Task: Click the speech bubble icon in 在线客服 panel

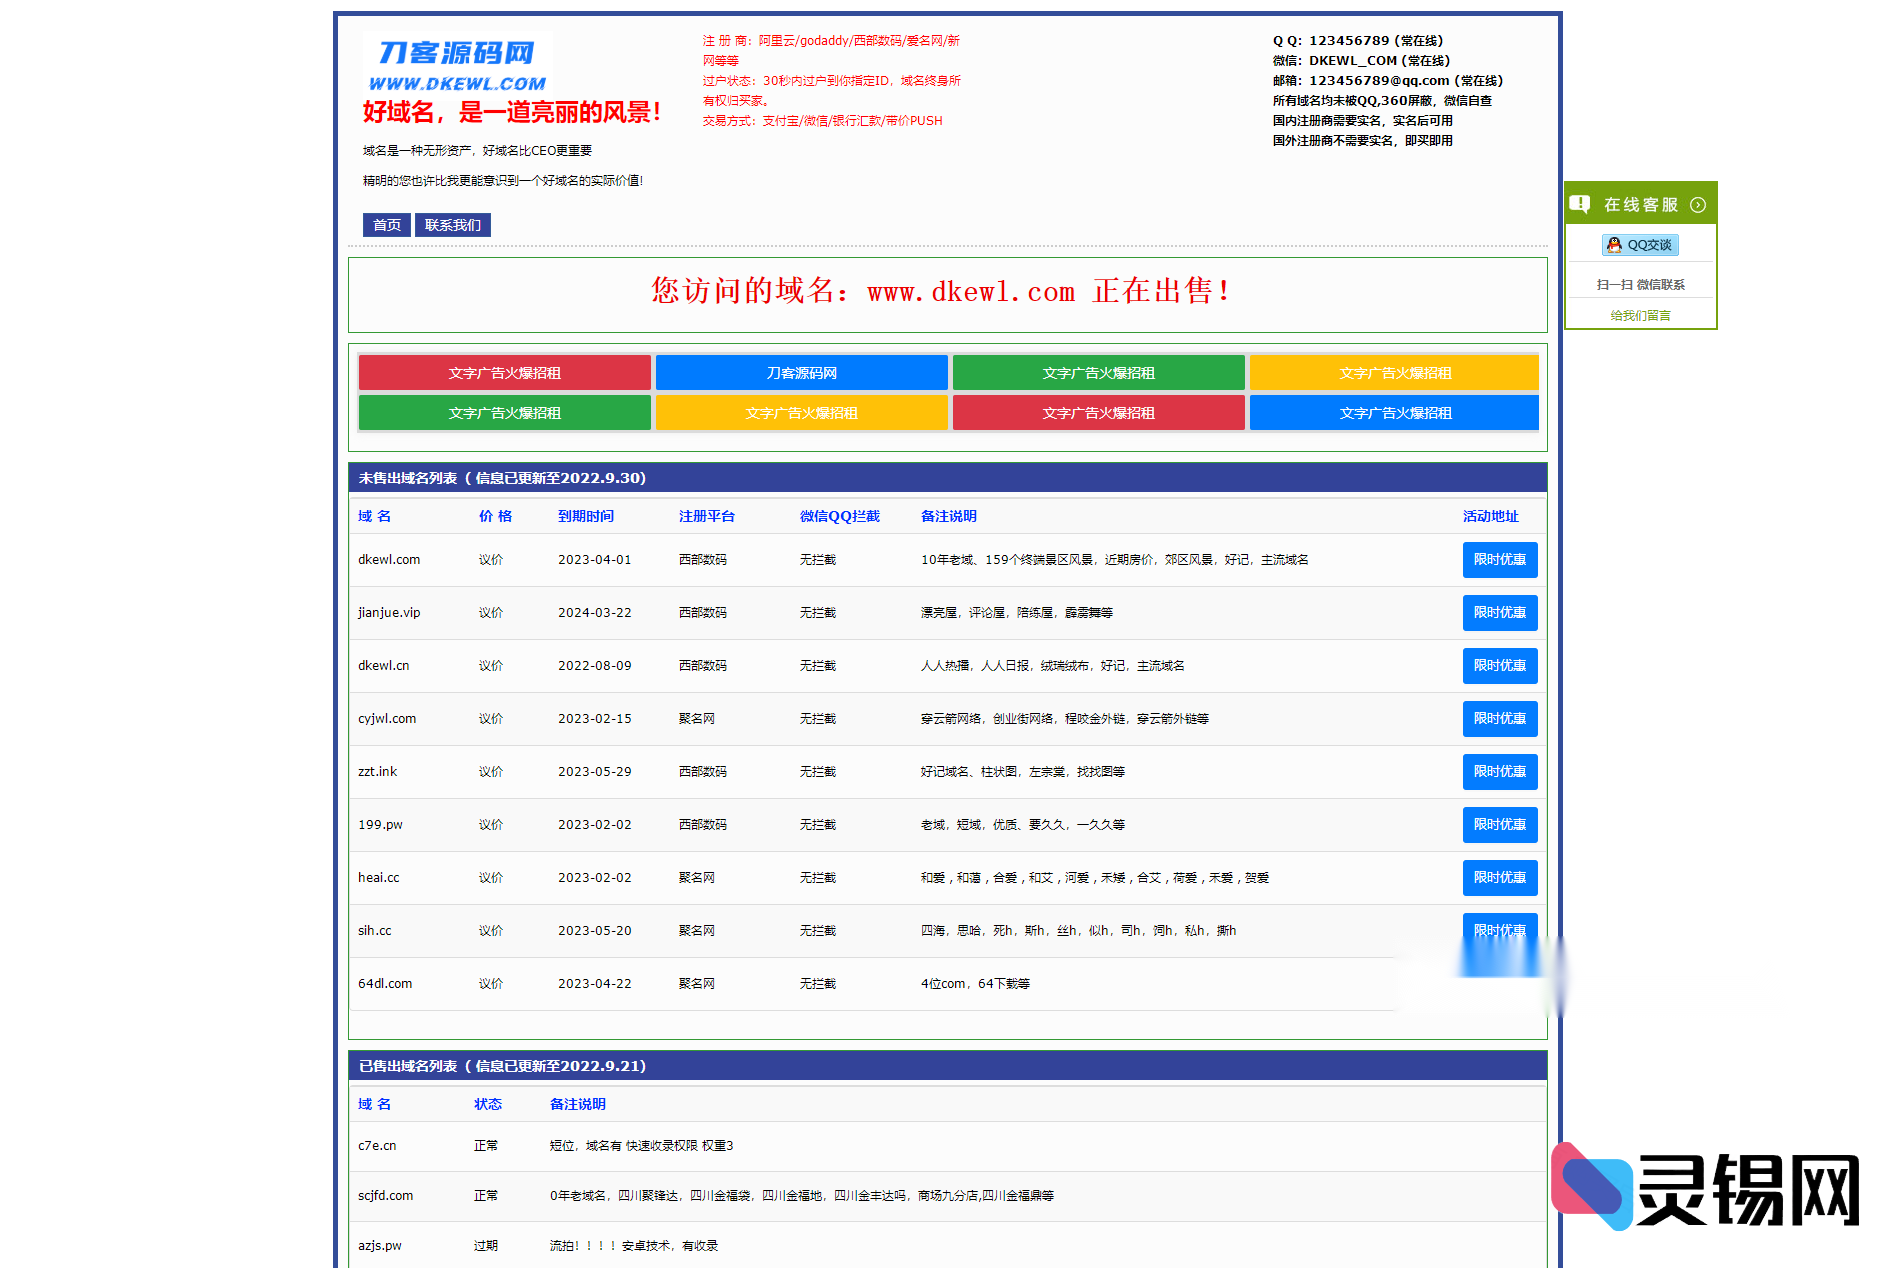Action: (x=1580, y=204)
